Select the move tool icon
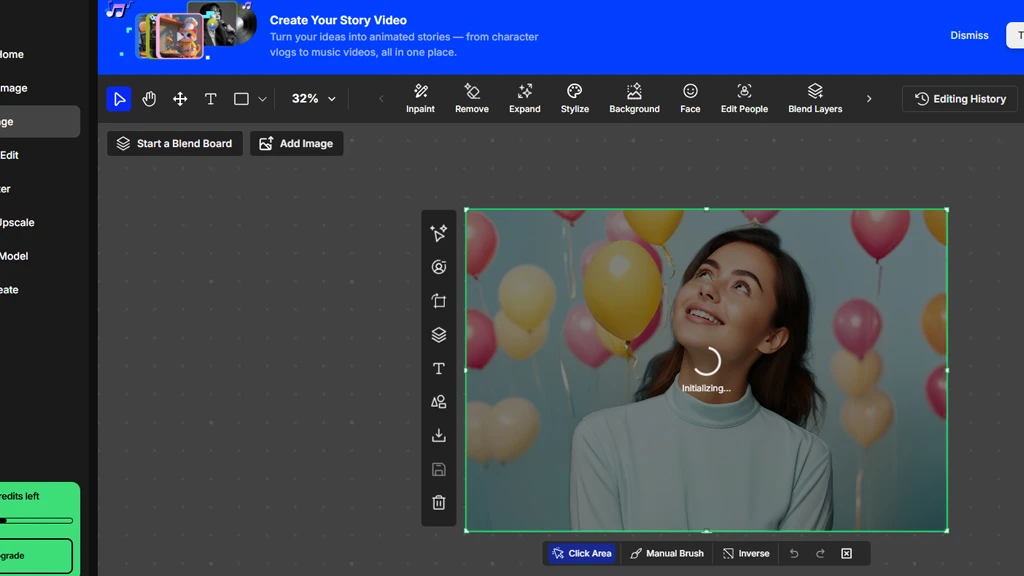This screenshot has height=576, width=1024. [x=180, y=99]
